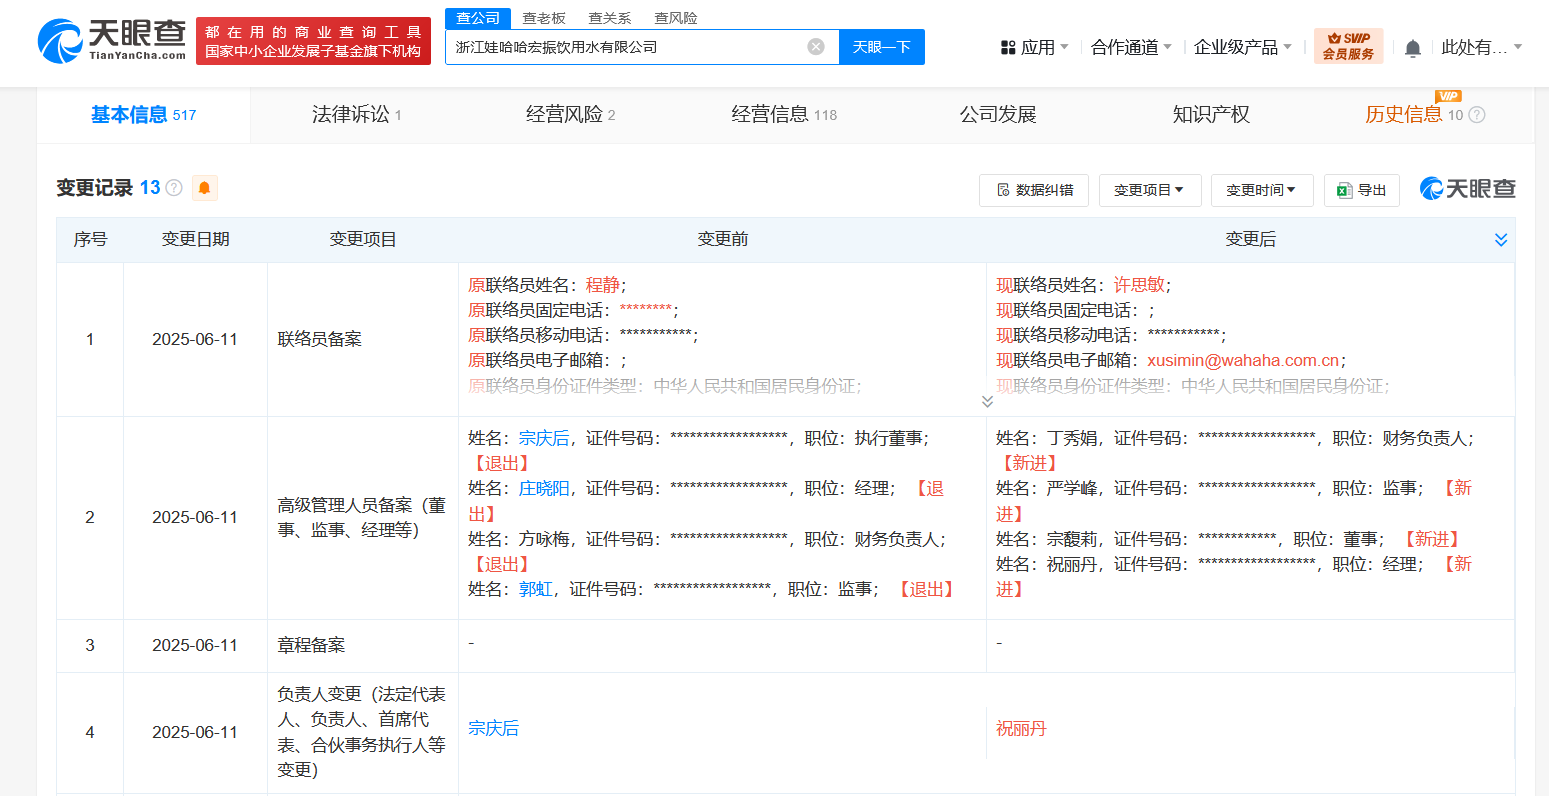This screenshot has width=1549, height=796.
Task: Select the 法律诉讼 tab
Action: tap(356, 115)
